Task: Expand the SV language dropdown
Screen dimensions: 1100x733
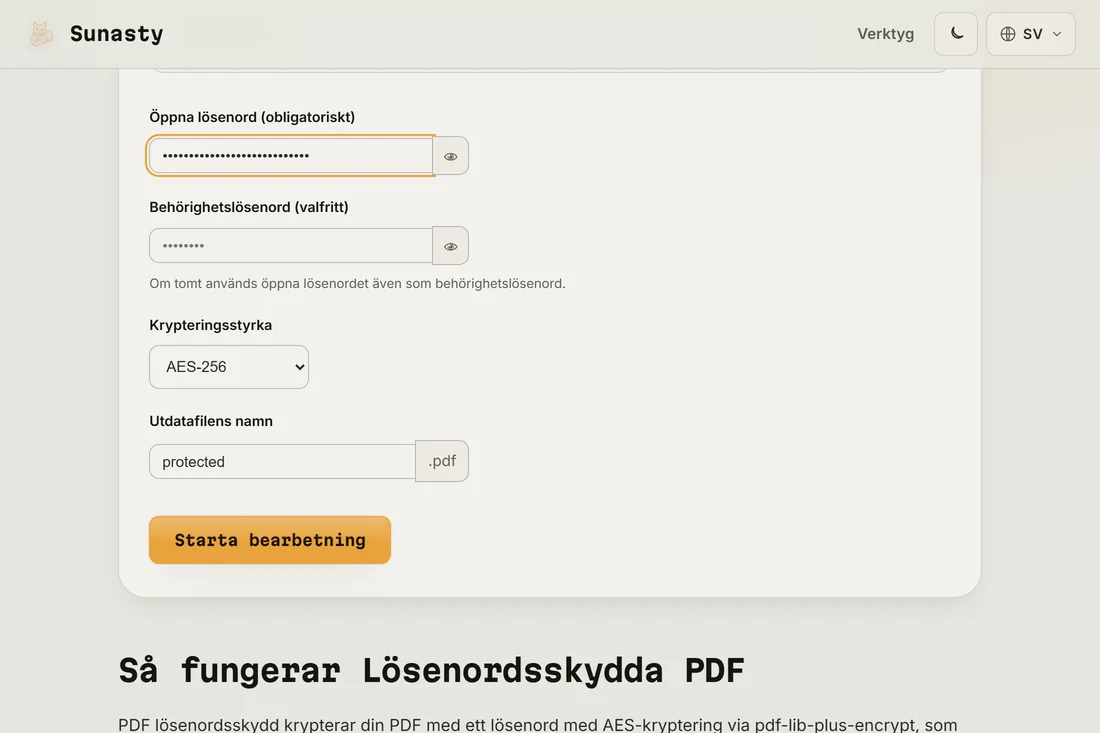Action: (x=1031, y=34)
